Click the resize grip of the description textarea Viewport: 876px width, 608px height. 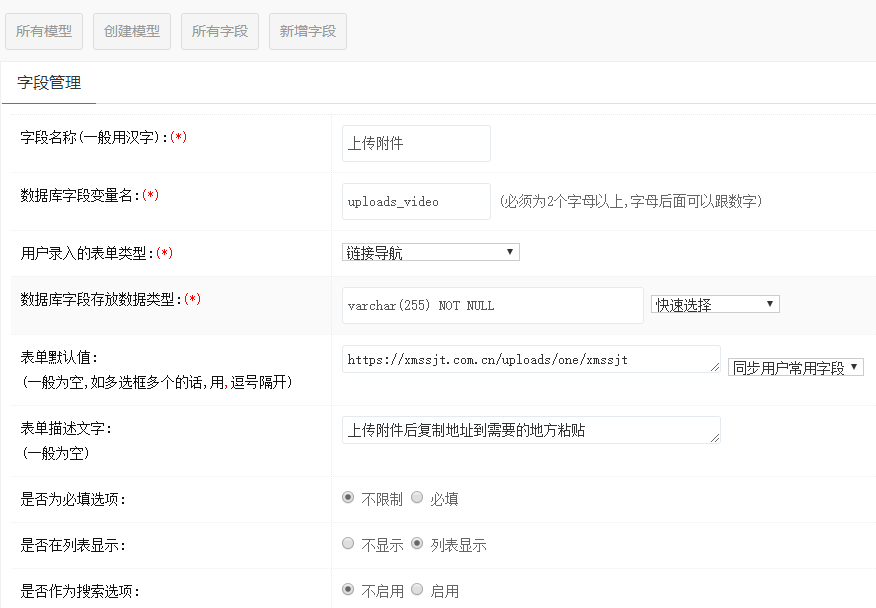[715, 439]
